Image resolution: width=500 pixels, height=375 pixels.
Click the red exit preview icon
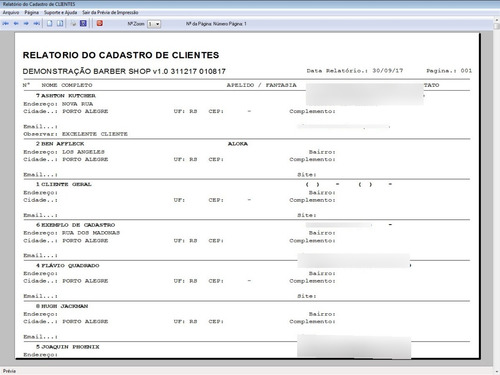[100, 23]
